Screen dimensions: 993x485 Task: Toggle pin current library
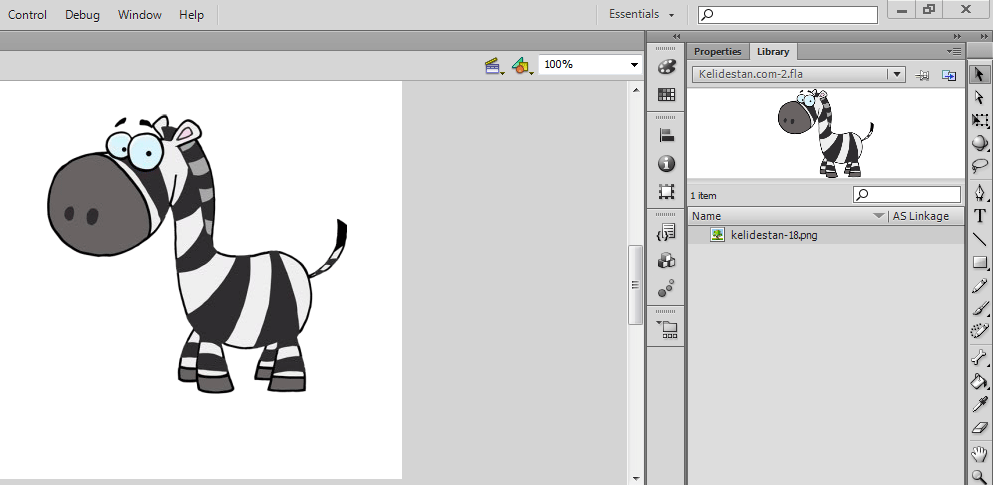[x=923, y=75]
